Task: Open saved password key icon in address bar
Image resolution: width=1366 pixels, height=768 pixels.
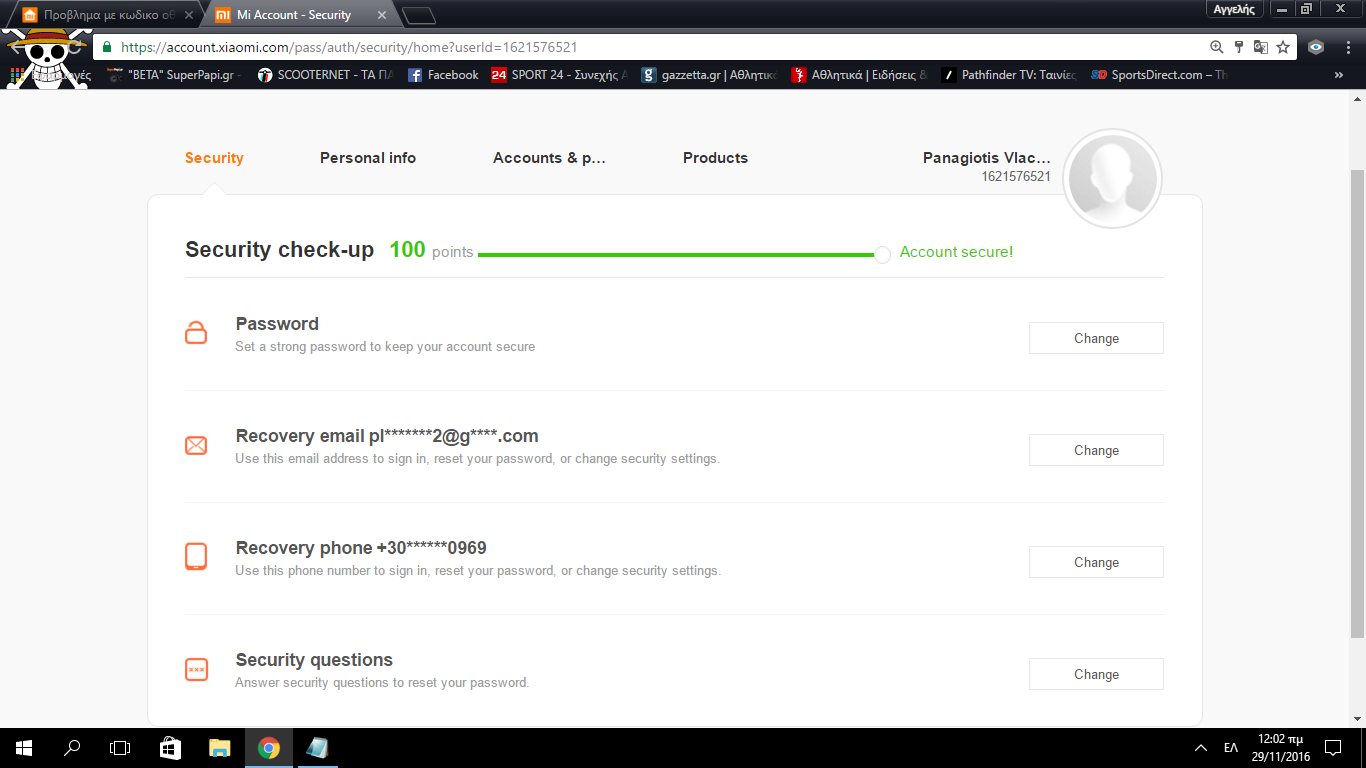Action: click(x=1239, y=47)
